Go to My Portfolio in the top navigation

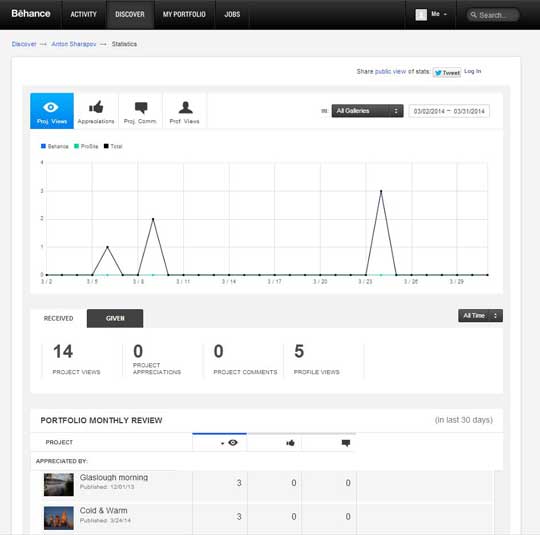point(184,14)
